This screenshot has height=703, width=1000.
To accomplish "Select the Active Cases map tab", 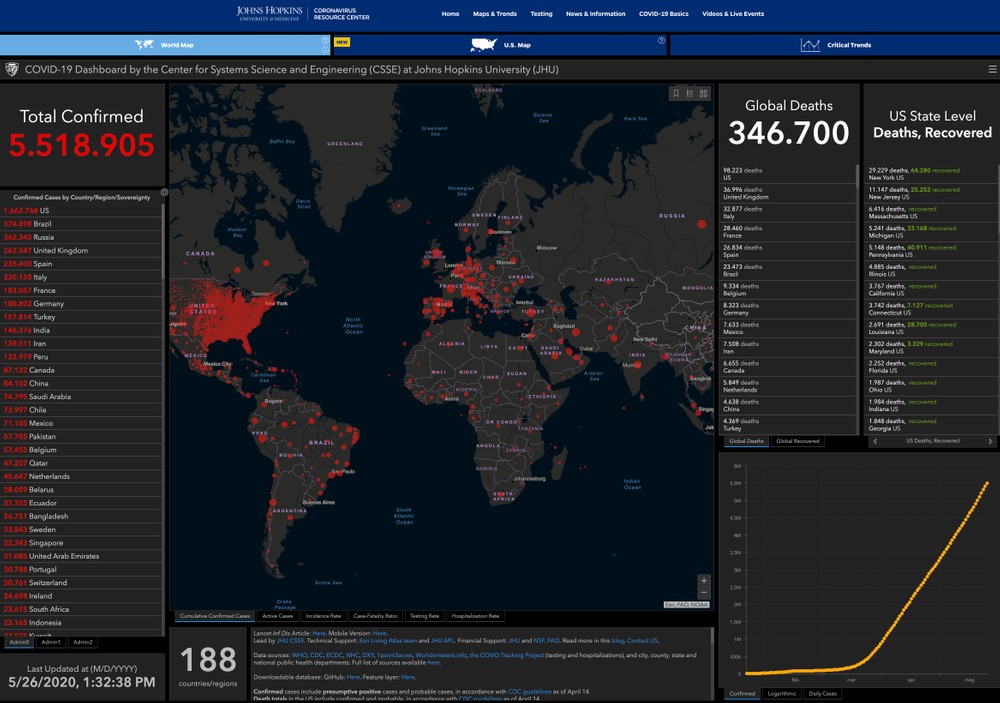I will pyautogui.click(x=277, y=616).
